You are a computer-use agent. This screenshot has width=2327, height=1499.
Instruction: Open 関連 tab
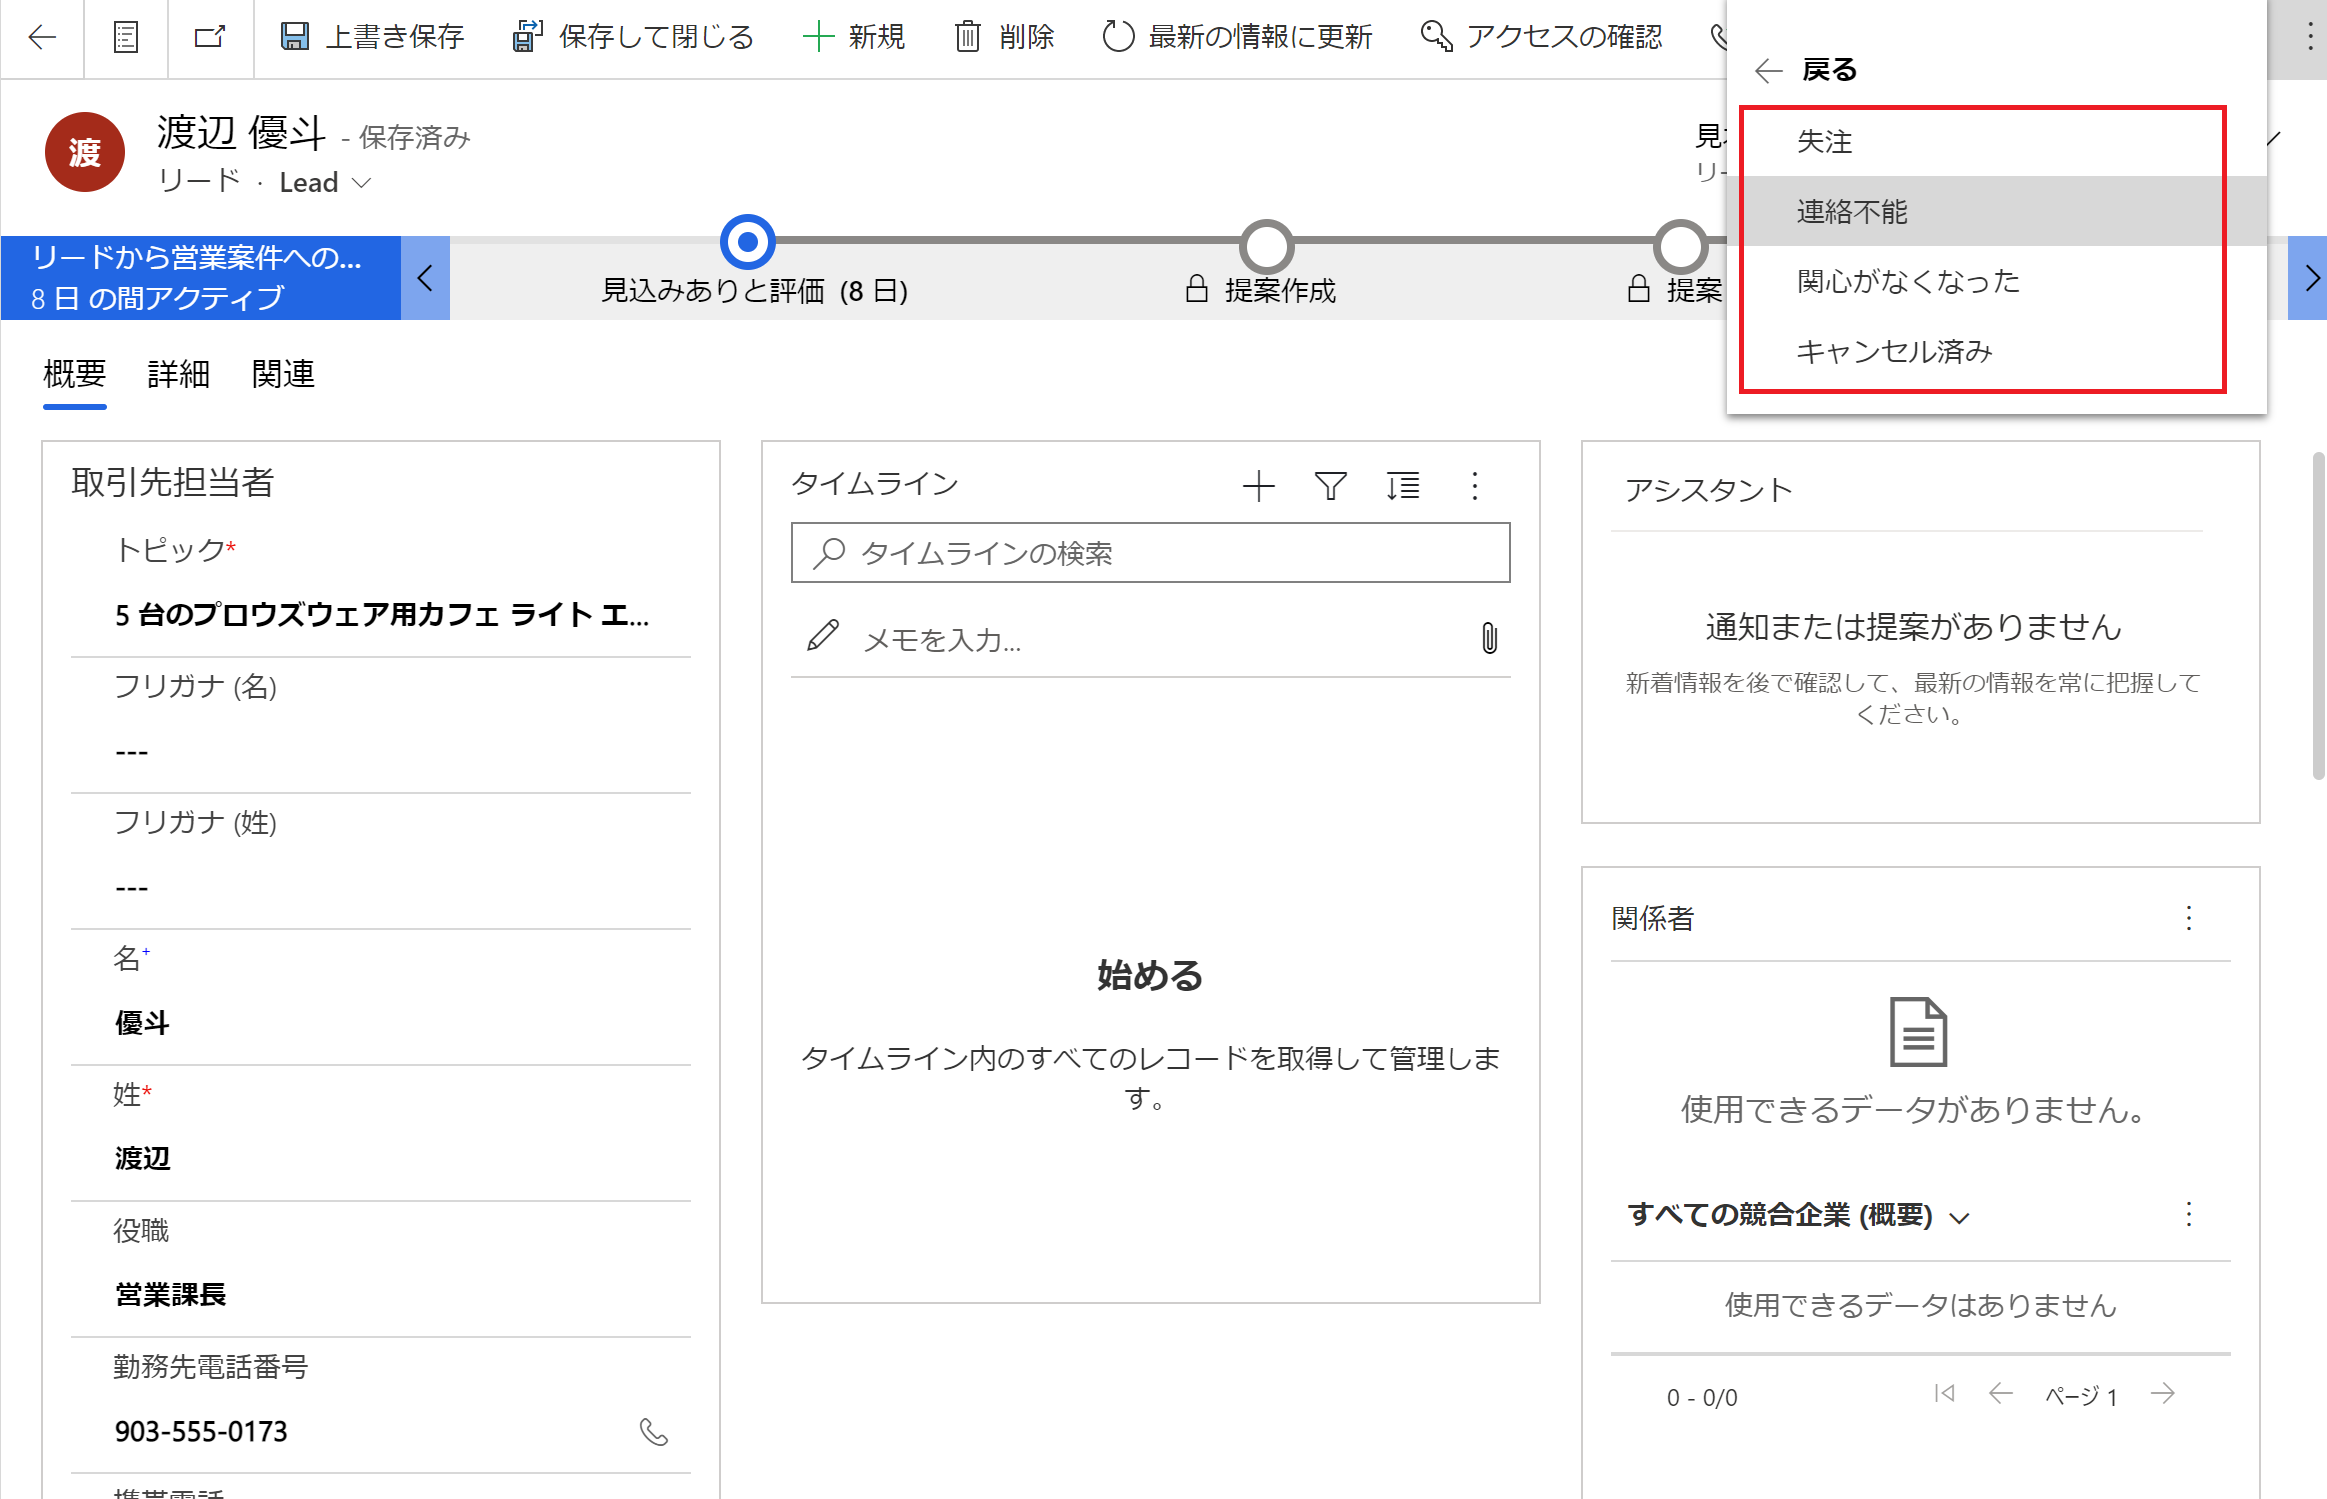(x=283, y=374)
